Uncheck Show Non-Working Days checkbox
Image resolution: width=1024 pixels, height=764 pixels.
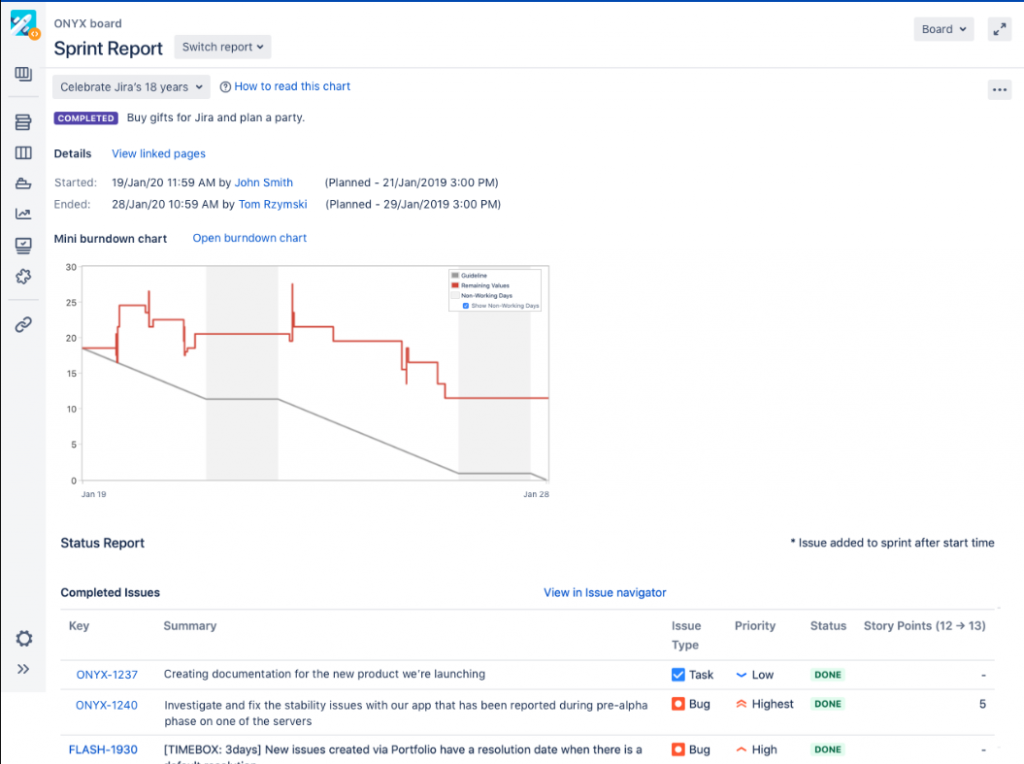tap(466, 306)
